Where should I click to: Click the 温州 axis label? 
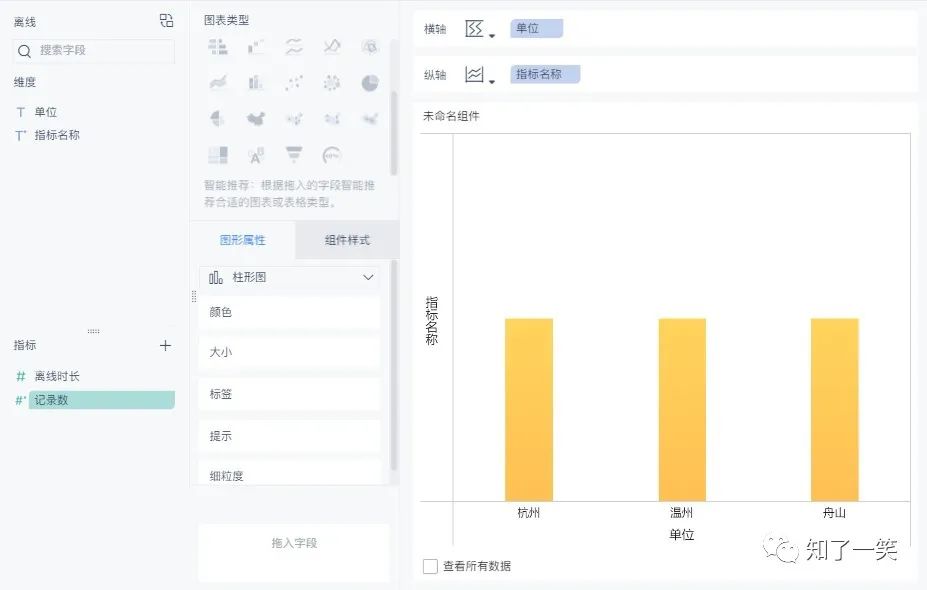[681, 513]
